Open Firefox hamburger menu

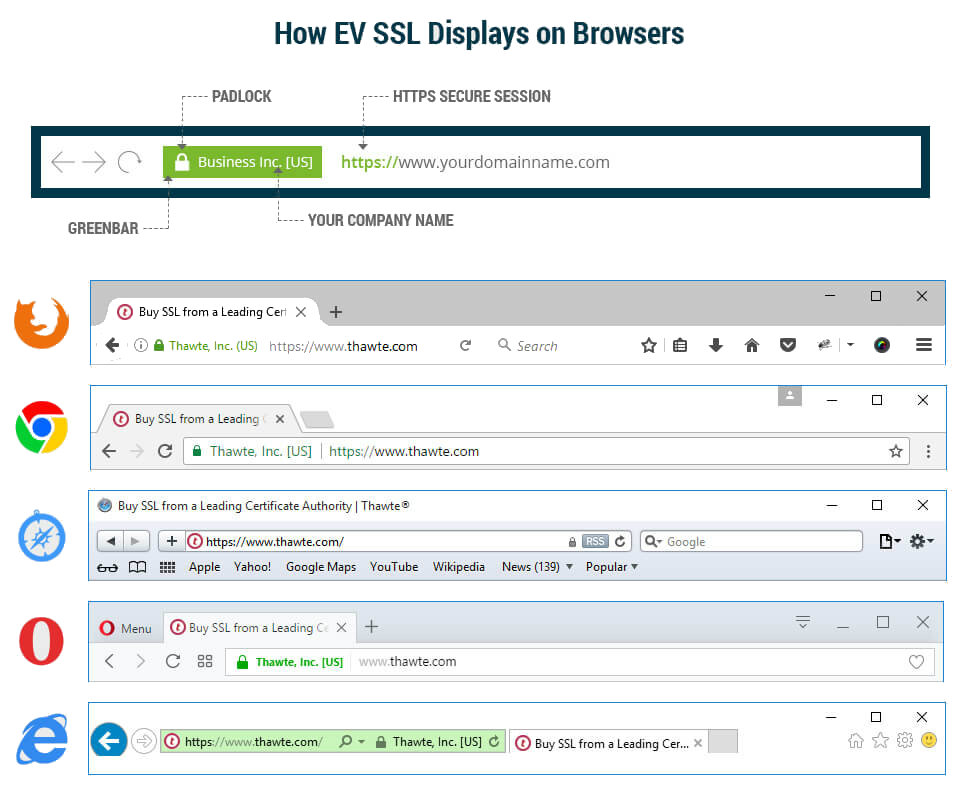[x=924, y=345]
